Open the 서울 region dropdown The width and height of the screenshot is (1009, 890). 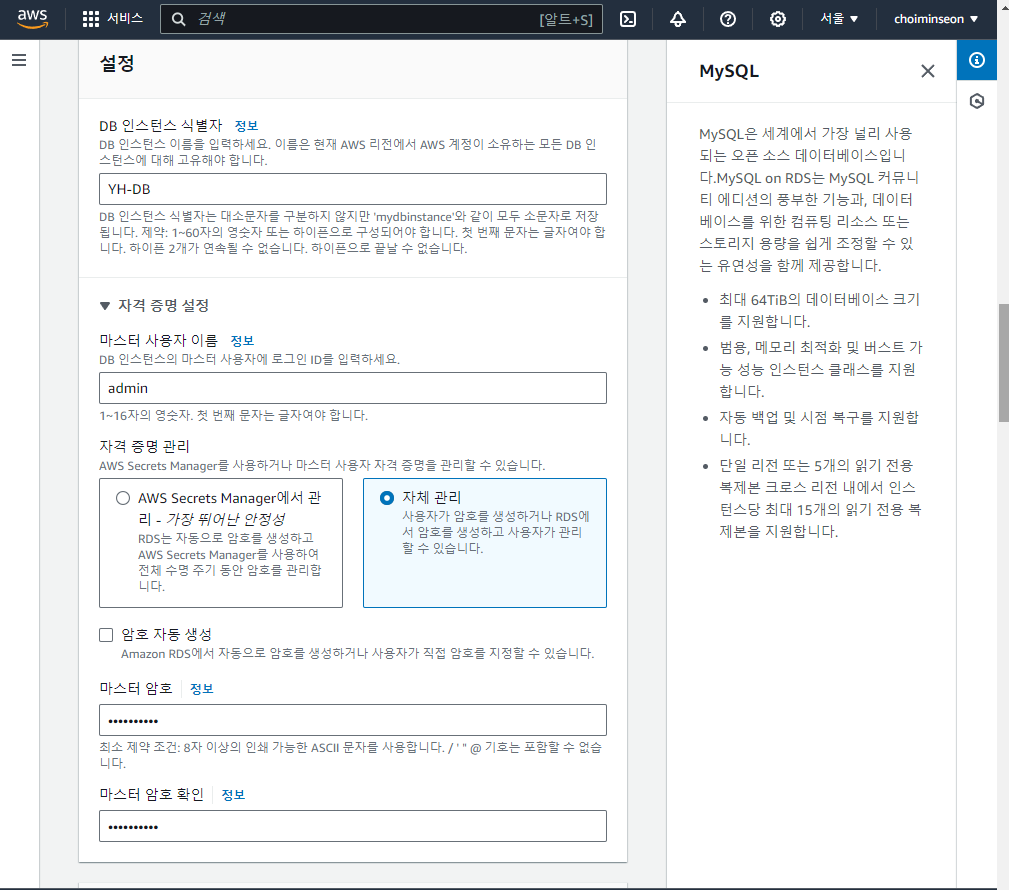839,19
